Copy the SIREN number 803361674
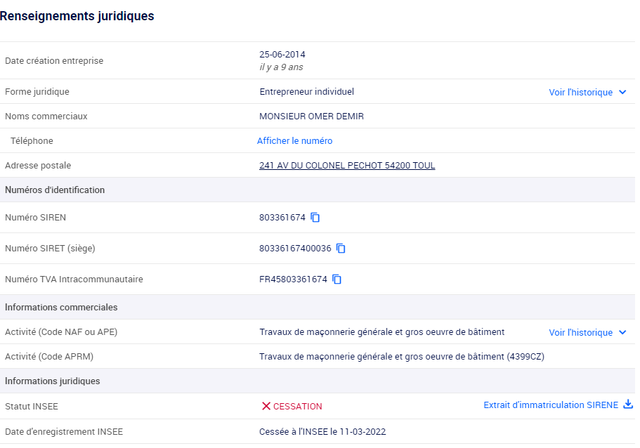 tap(315, 217)
